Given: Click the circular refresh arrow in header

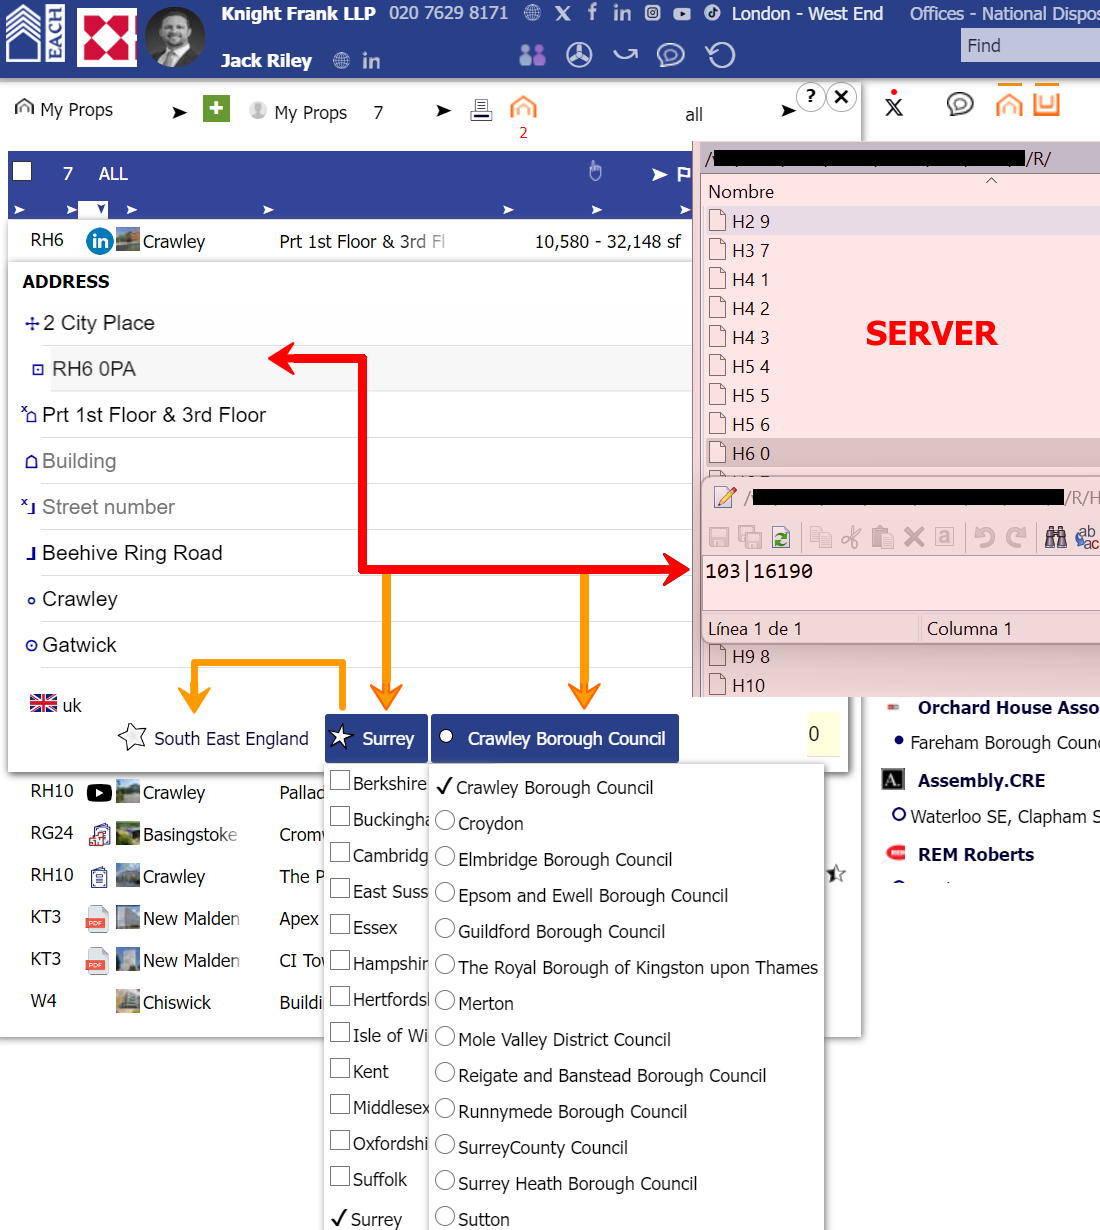Looking at the screenshot, I should [720, 55].
